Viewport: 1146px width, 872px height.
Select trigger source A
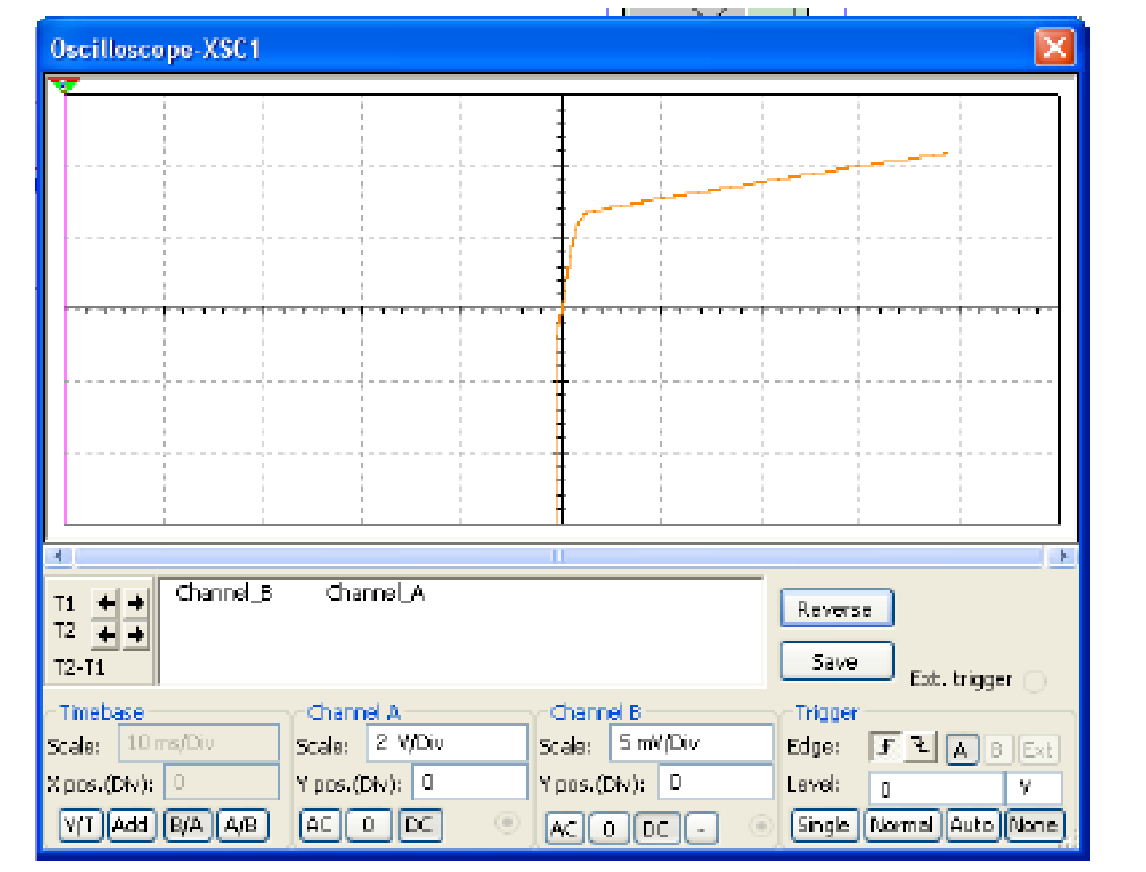pos(961,749)
